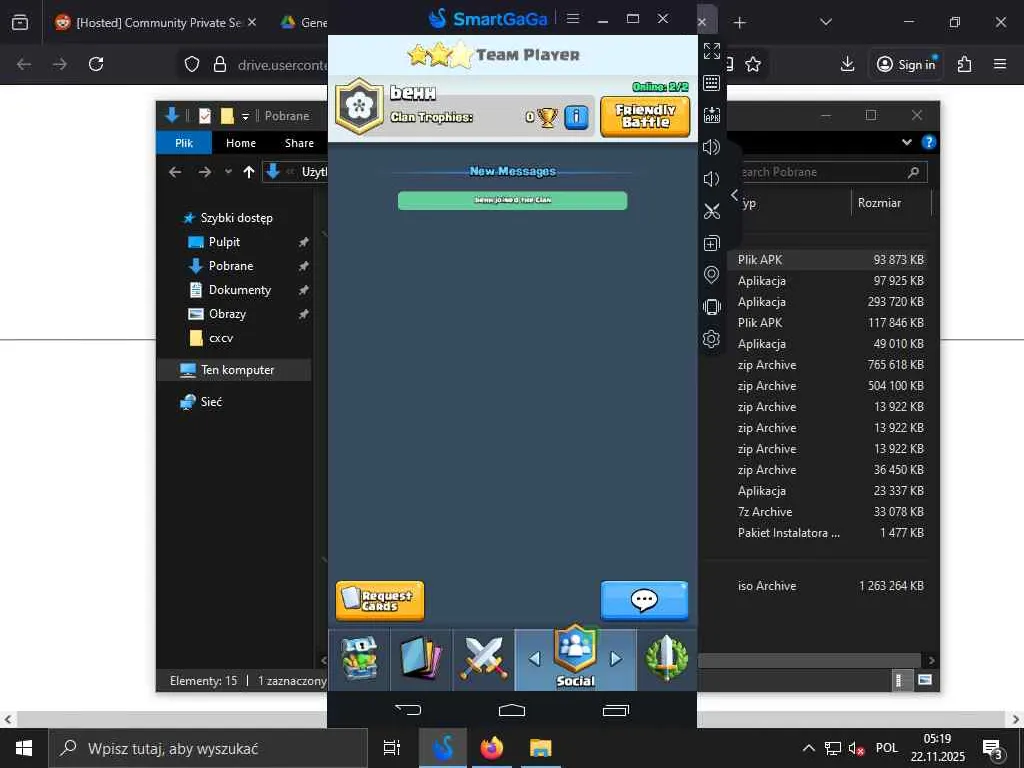The width and height of the screenshot is (1024, 768).
Task: Click SmartGaGa fullscreen toggle icon
Action: pos(712,51)
